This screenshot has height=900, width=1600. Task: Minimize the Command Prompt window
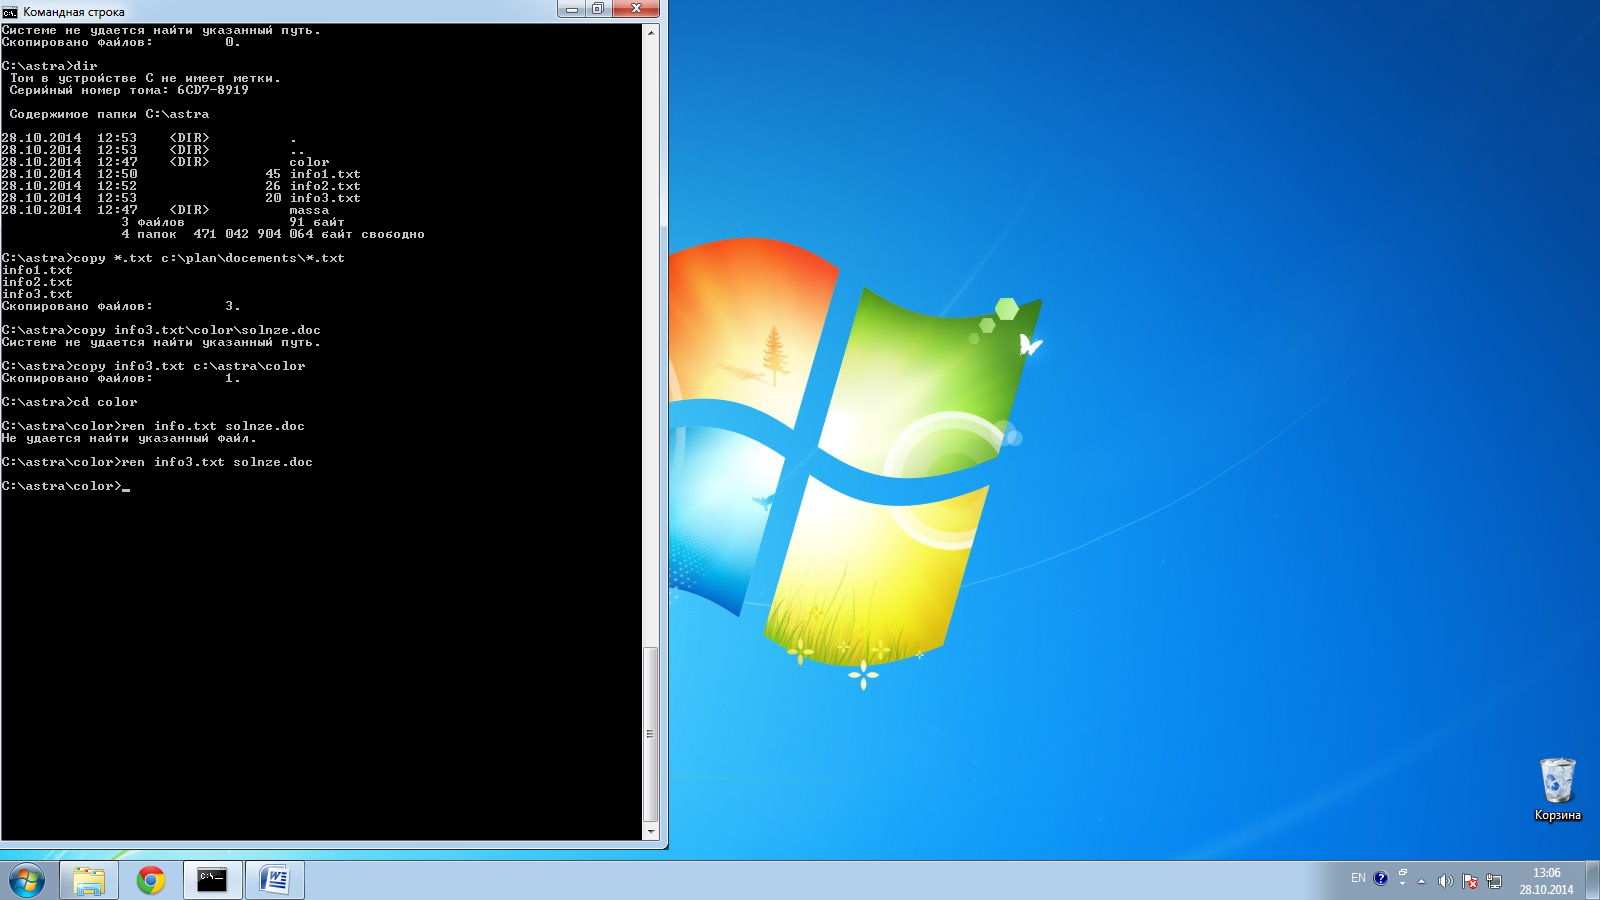tap(572, 9)
